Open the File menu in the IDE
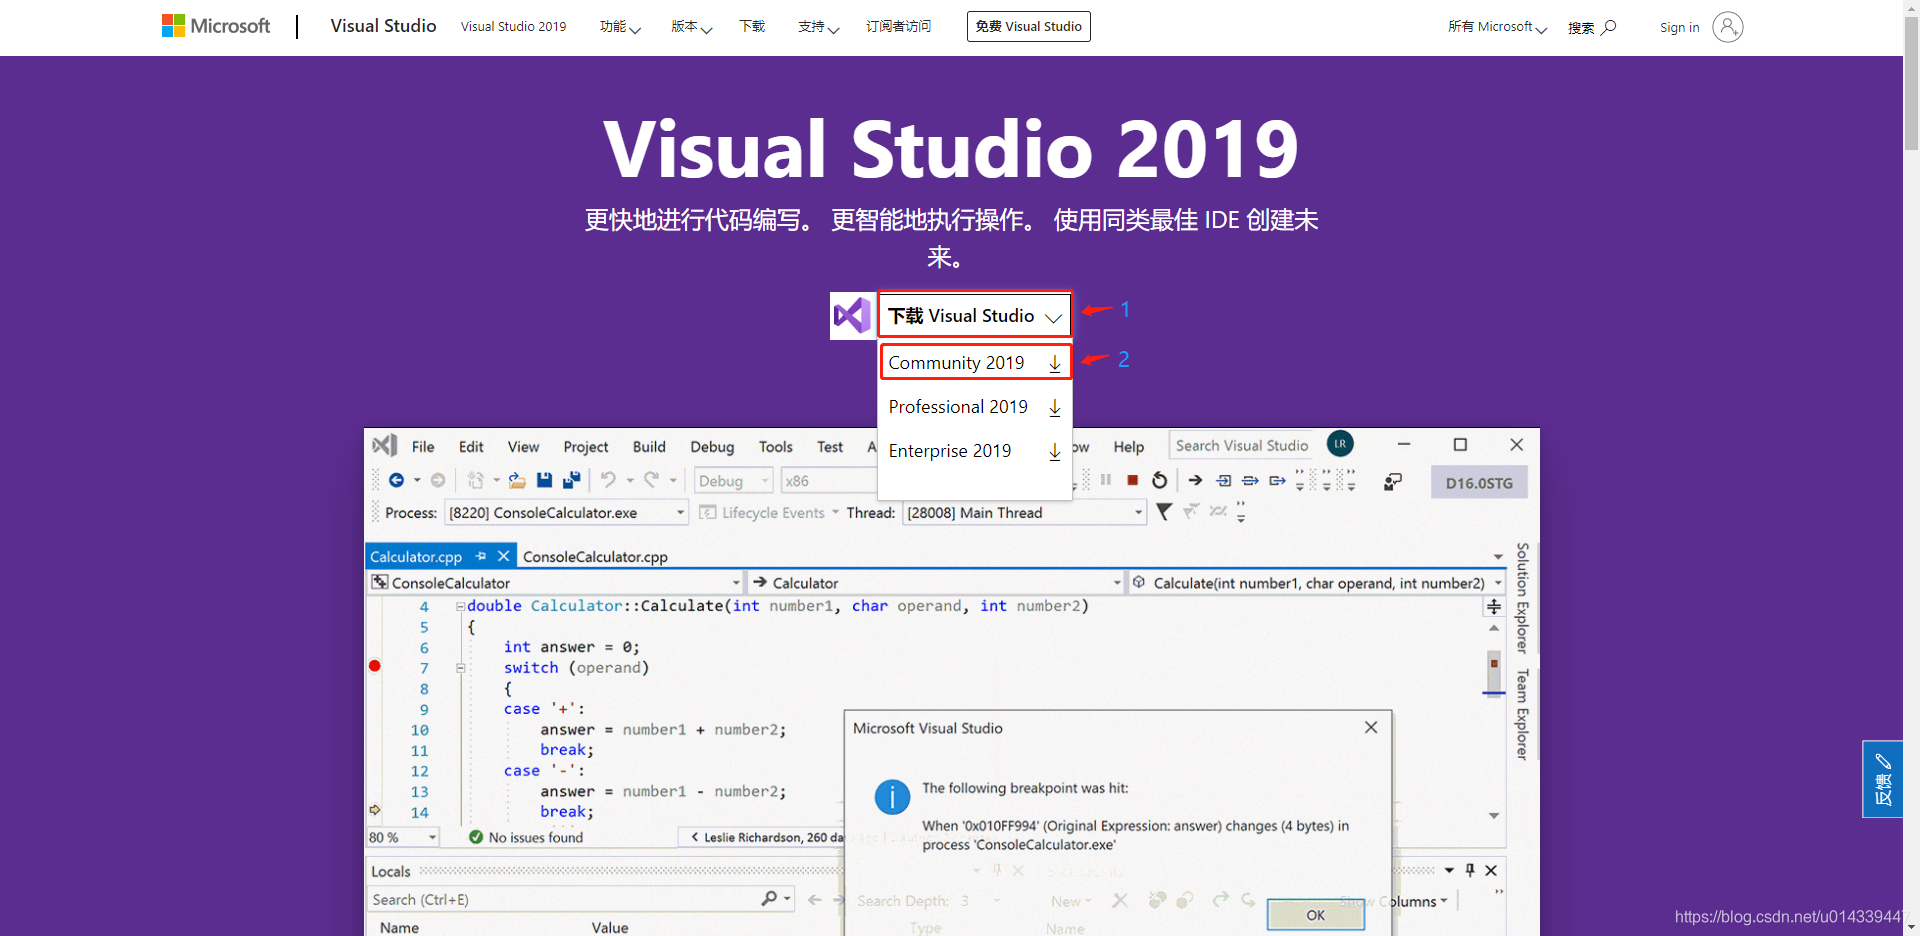 tap(423, 447)
